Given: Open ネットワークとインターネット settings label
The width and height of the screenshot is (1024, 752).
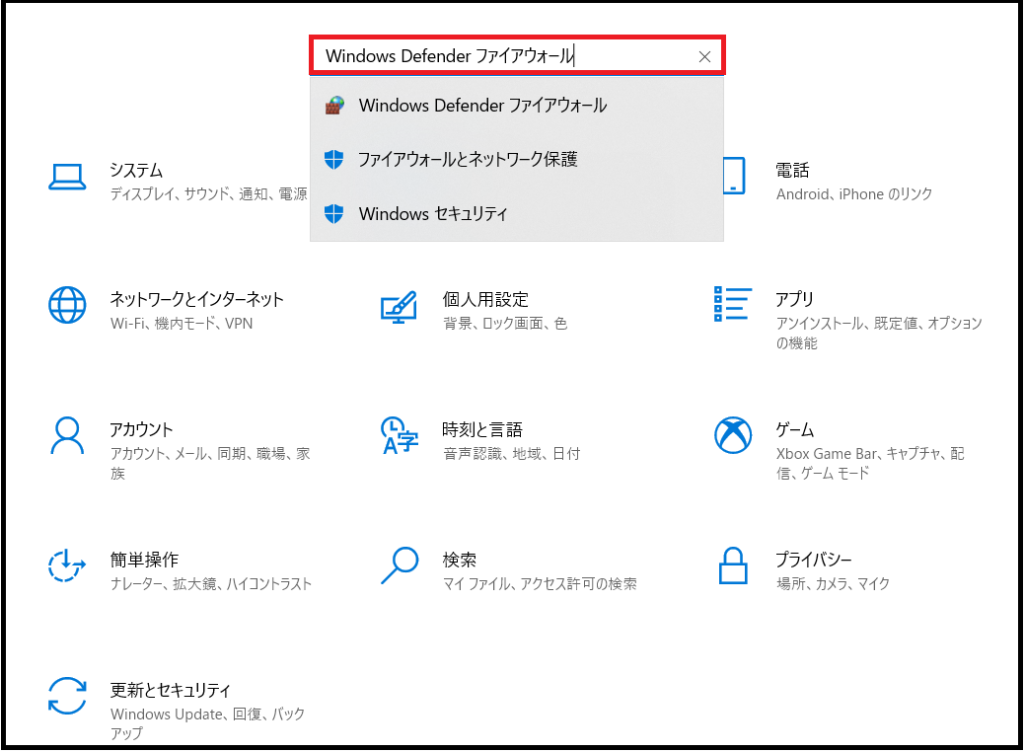Looking at the screenshot, I should tap(197, 299).
